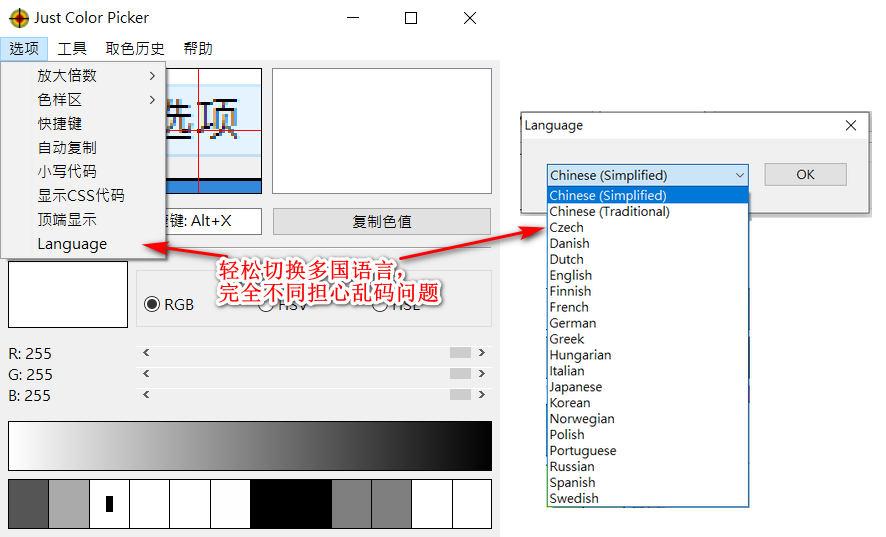This screenshot has width=886, height=537.
Task: Select German language option
Action: 648,323
